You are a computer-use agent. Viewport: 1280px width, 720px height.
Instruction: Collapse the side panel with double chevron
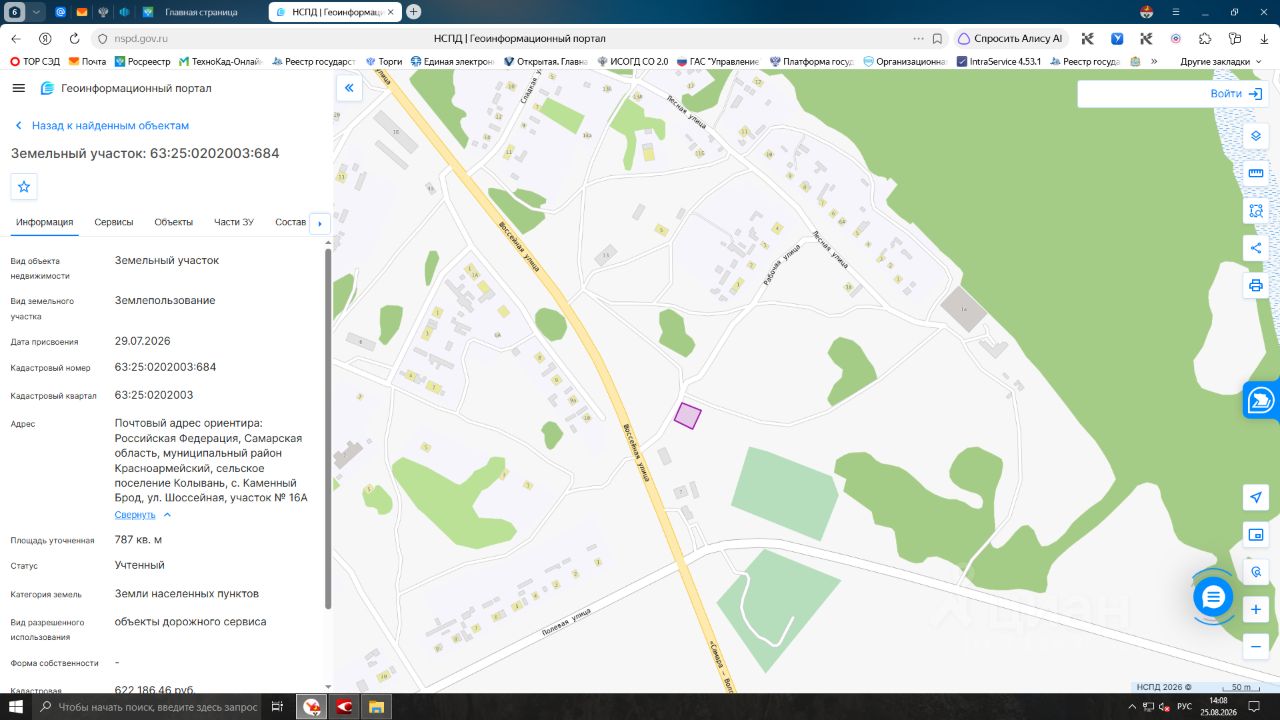[349, 88]
